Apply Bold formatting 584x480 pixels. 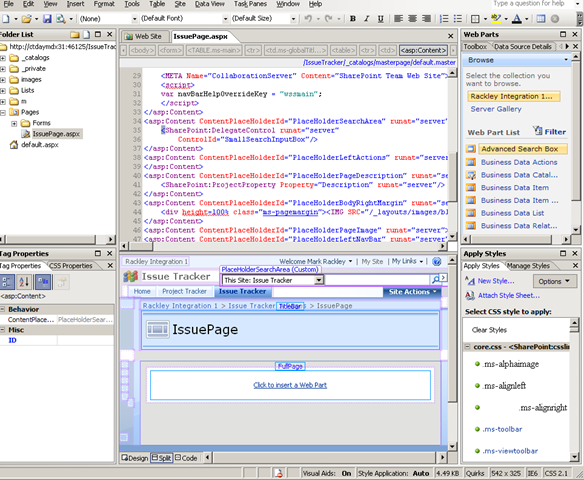[x=353, y=19]
